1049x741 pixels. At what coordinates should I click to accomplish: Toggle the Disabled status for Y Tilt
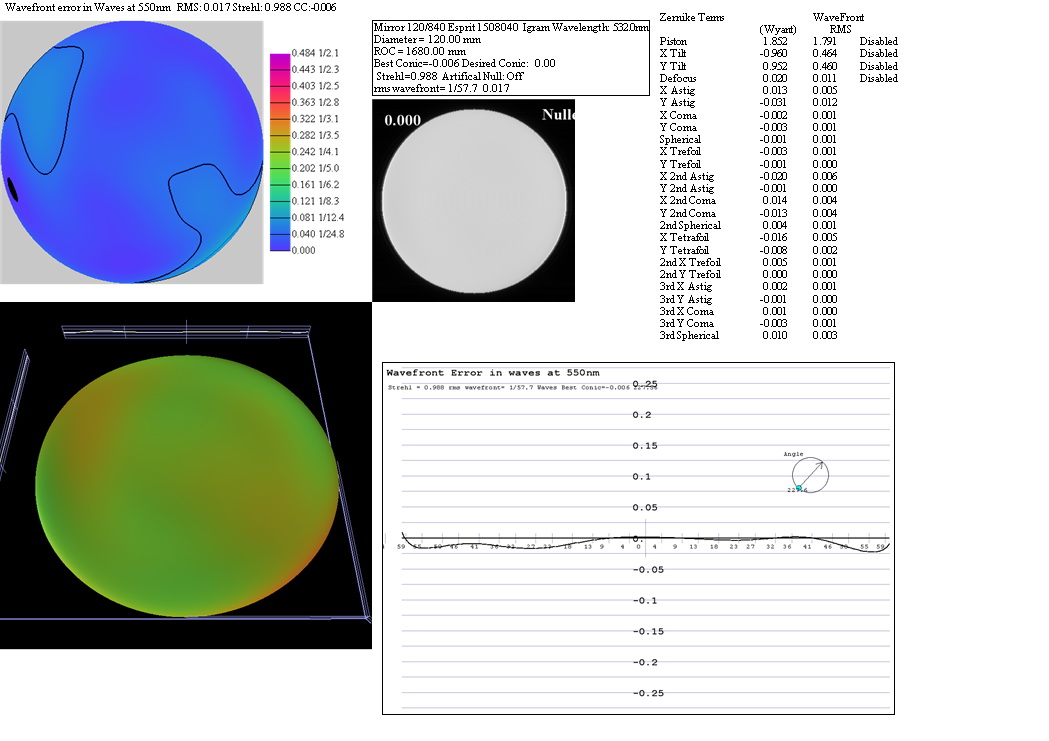878,66
